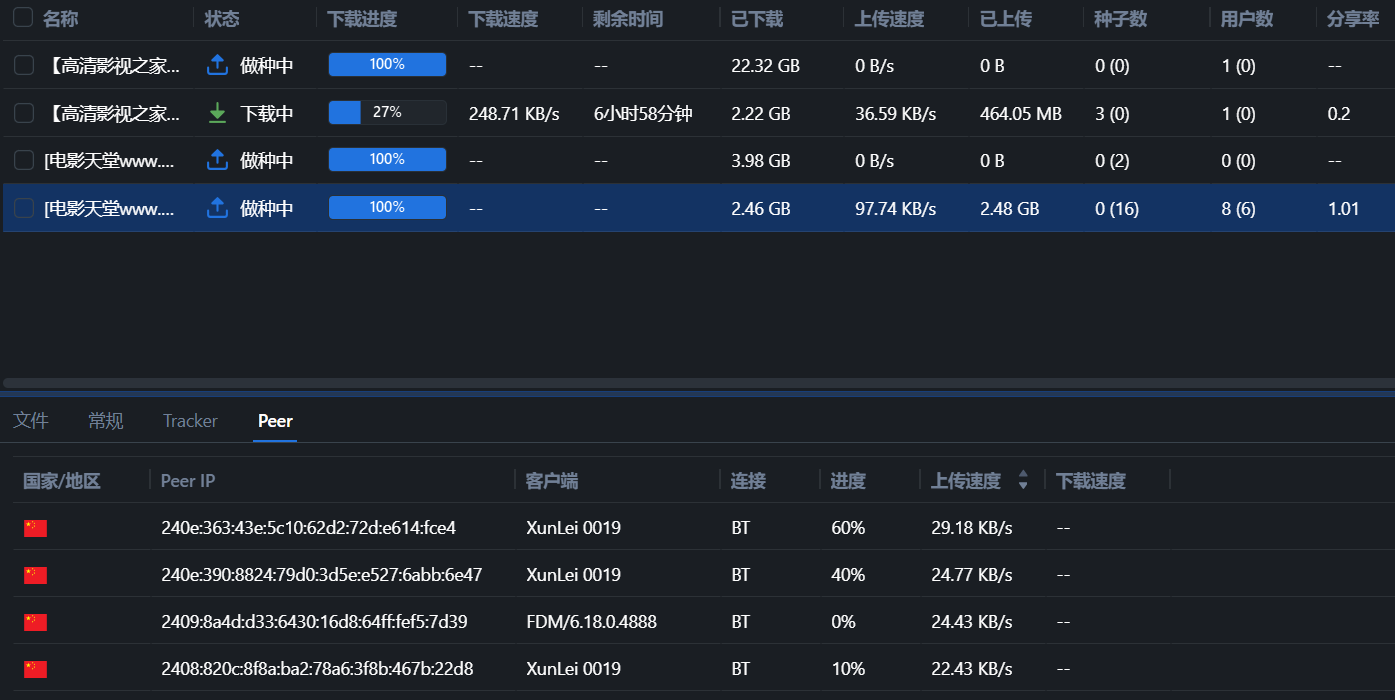This screenshot has height=700, width=1395.
Task: Click the flag icon next to FDM/6.18.0.4888 peer
Action: pos(36,622)
